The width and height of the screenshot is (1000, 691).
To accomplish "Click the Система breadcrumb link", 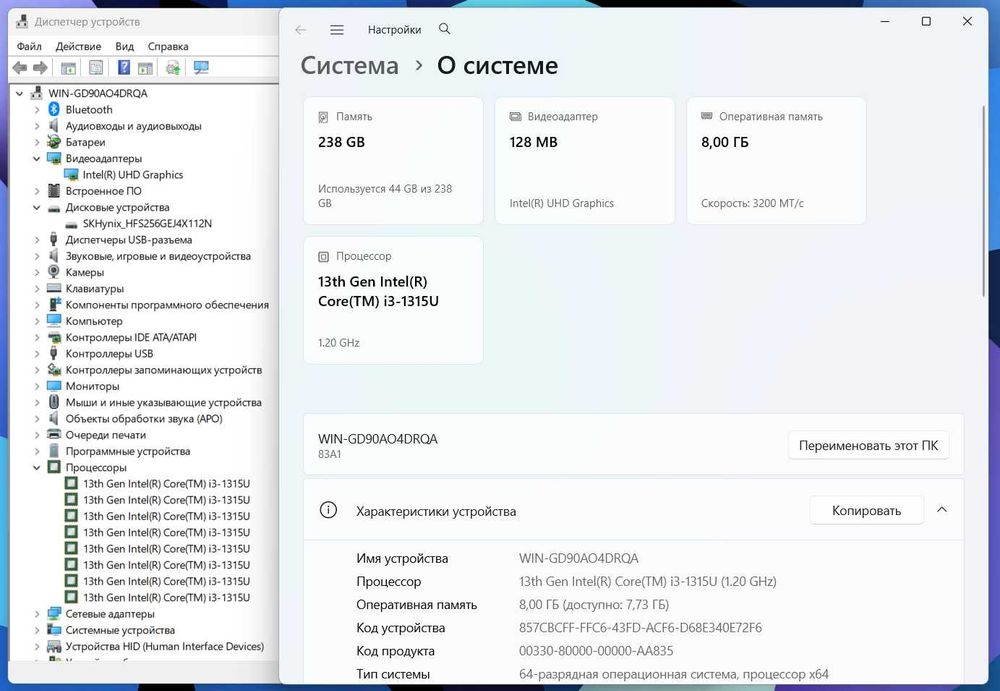I will [x=349, y=66].
